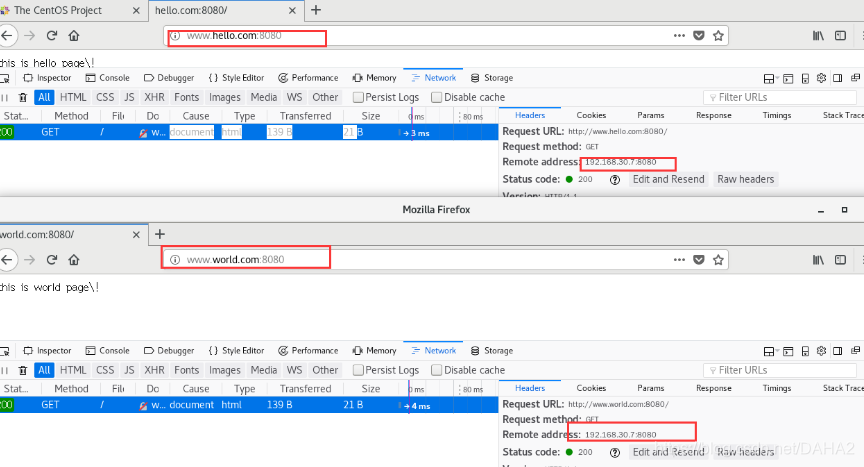Image resolution: width=864 pixels, height=467 pixels.
Task: Click Edit and Resend in world.com headers
Action: 668,452
